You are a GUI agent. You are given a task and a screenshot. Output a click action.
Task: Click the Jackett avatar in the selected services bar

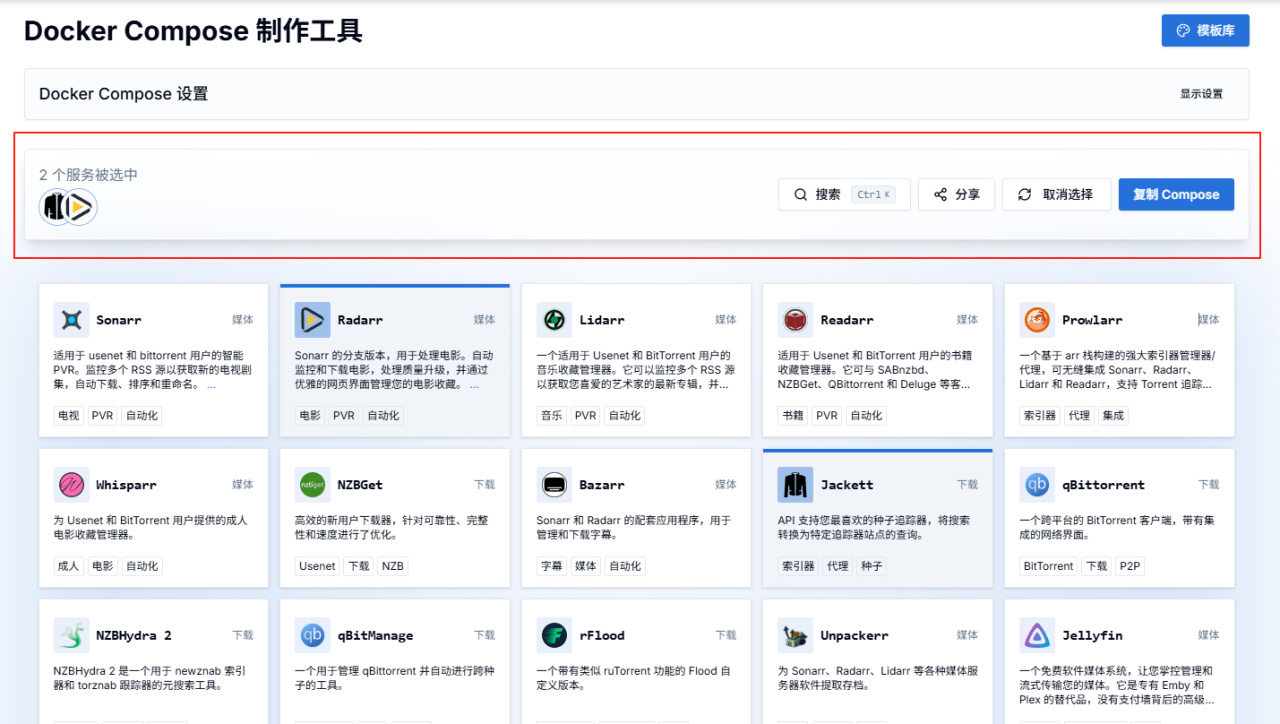pyautogui.click(x=54, y=207)
